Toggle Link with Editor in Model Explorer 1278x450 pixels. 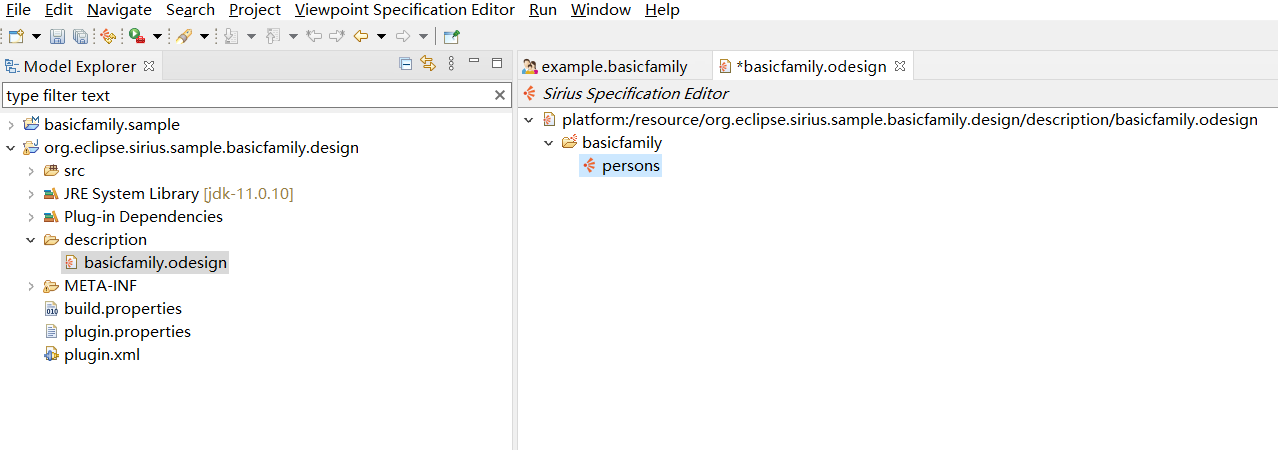(428, 64)
